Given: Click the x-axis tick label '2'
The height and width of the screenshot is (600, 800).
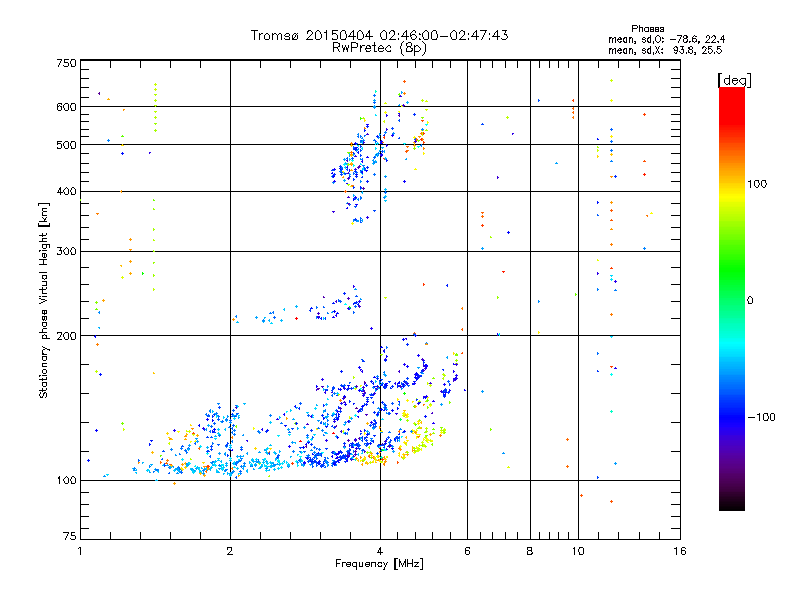Looking at the screenshot, I should [230, 551].
